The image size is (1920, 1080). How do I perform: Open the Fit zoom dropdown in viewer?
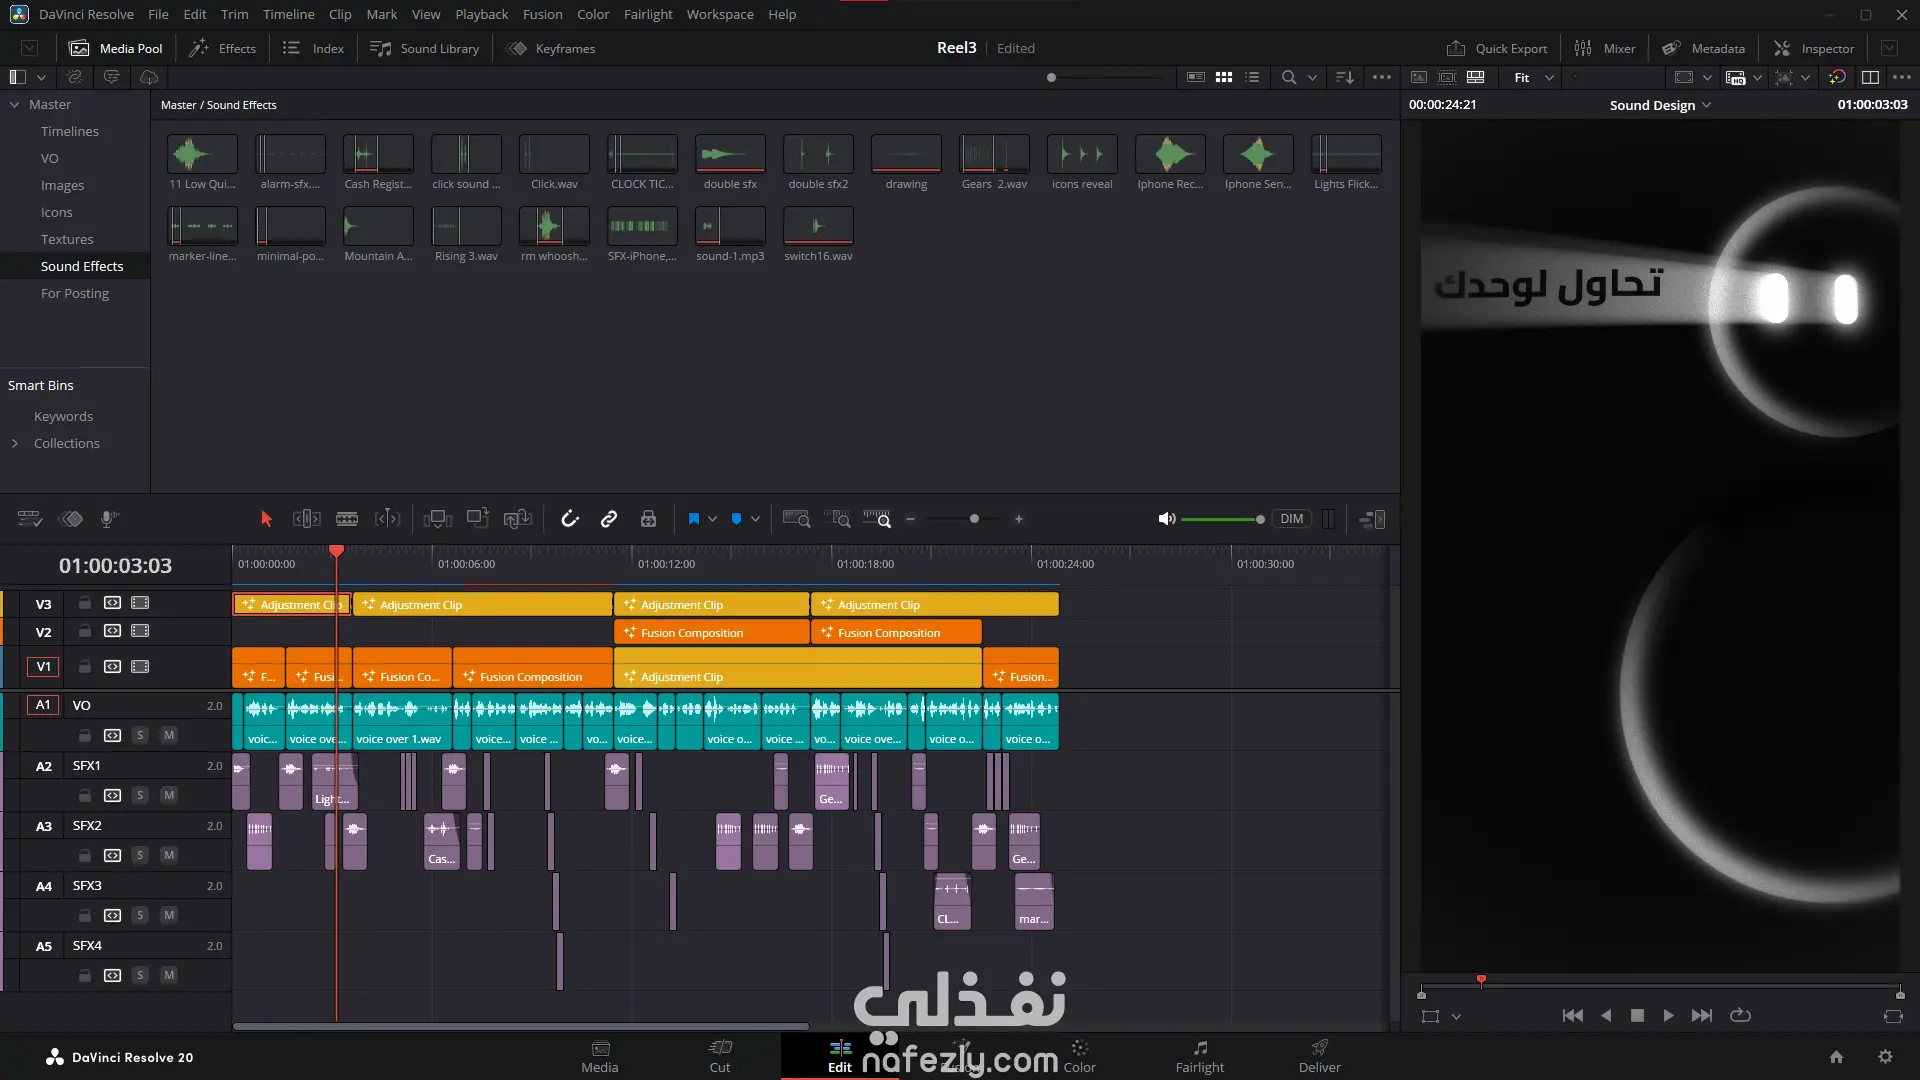1534,77
